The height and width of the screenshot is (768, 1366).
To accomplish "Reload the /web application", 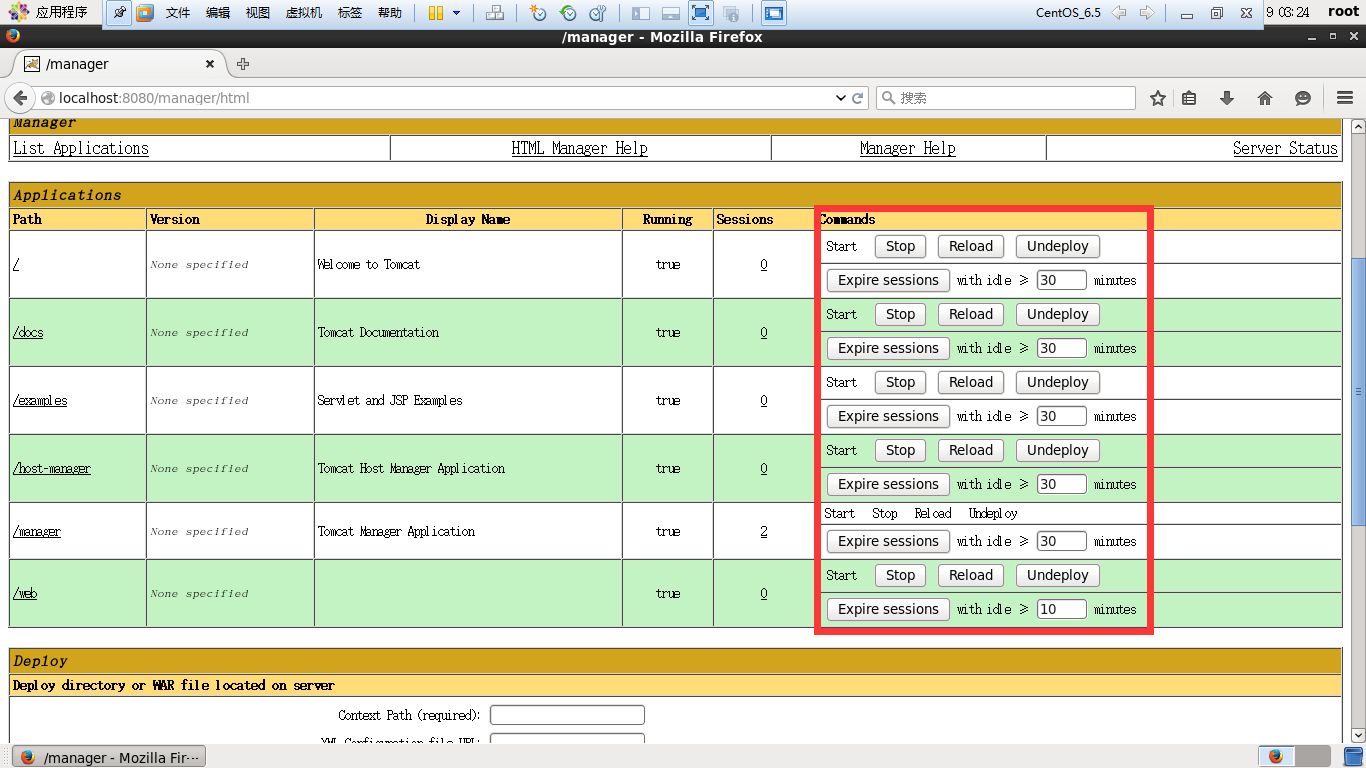I will 971,575.
